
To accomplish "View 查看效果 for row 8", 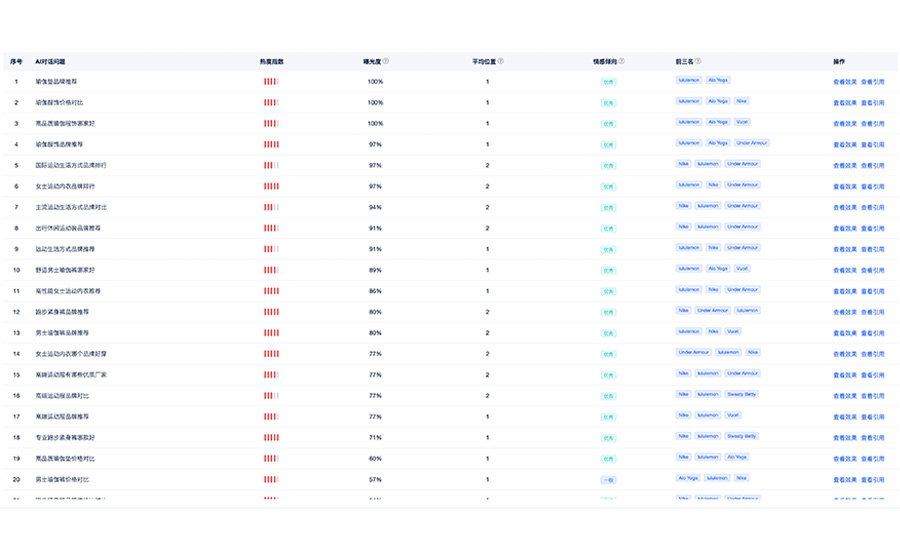I will pos(844,229).
